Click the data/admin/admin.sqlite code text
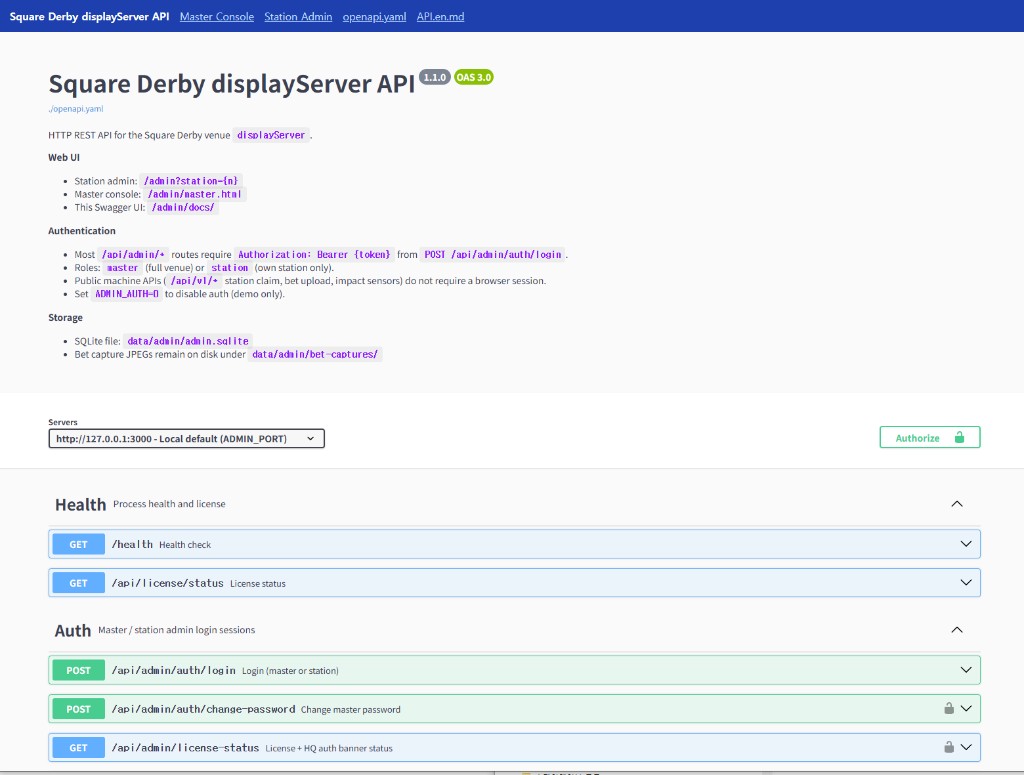The width and height of the screenshot is (1024, 775). point(188,341)
